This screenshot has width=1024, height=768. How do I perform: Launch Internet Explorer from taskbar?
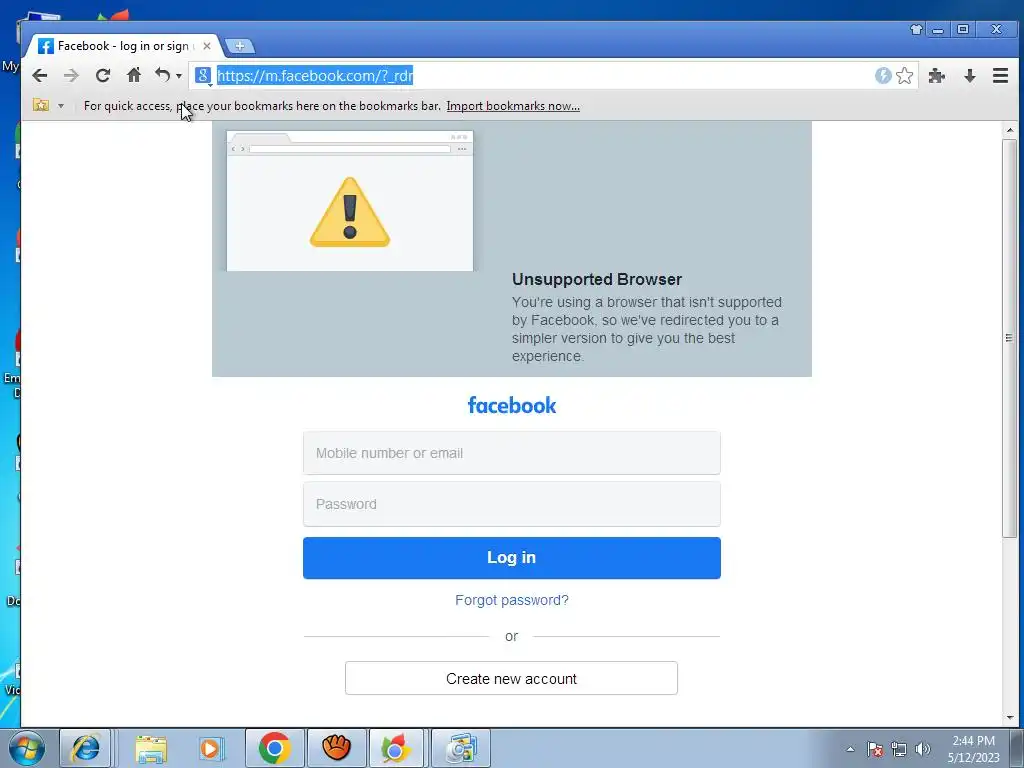coord(86,748)
